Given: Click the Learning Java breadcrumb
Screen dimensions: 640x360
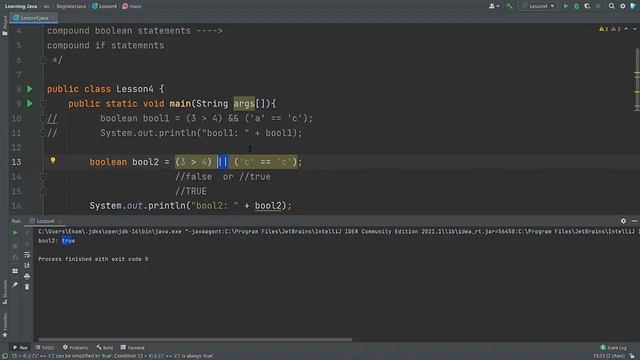Looking at the screenshot, I should [21, 6].
